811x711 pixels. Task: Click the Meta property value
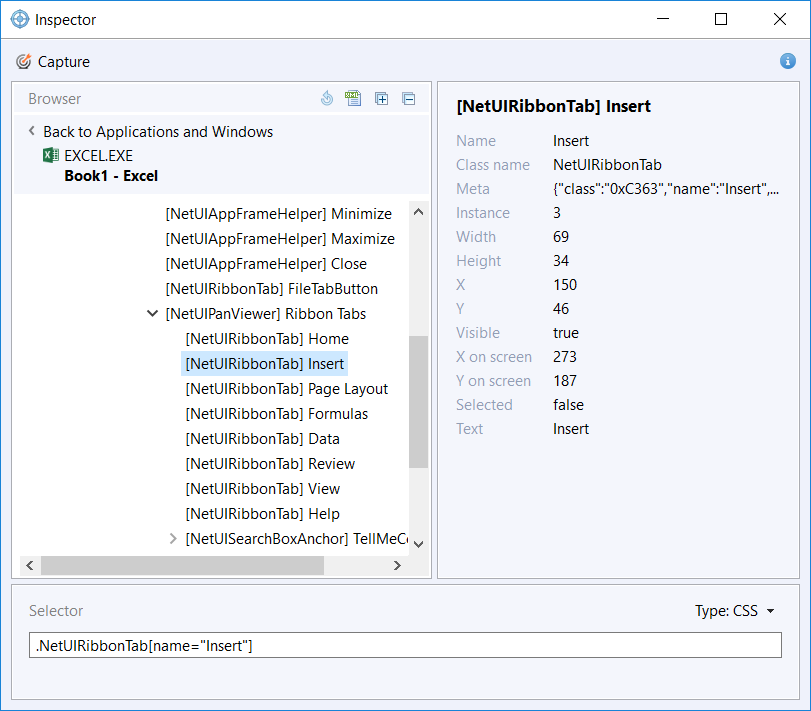[666, 189]
